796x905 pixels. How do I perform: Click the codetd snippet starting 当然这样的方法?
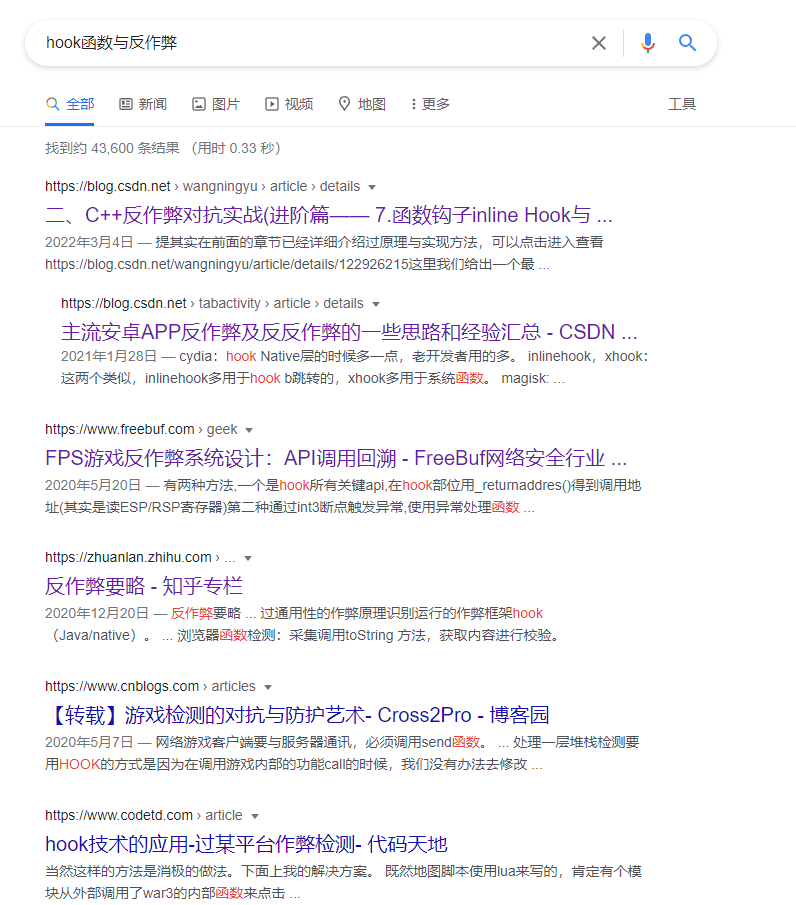tap(343, 882)
